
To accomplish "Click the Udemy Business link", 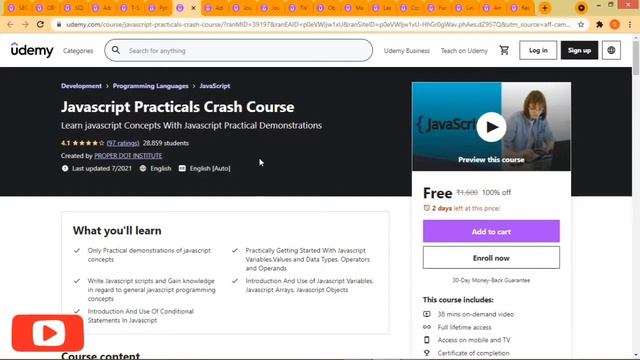I will pyautogui.click(x=407, y=51).
